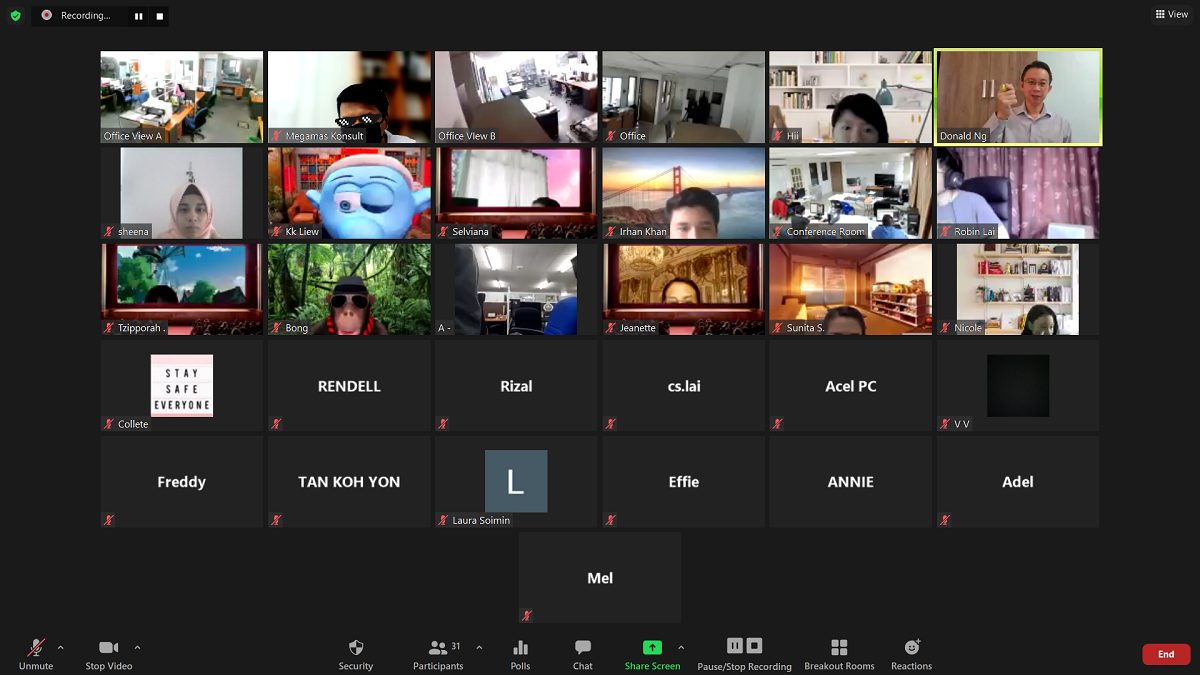Click the pause icon above Pause/Stop Recording
This screenshot has height=675, width=1200.
[x=735, y=646]
